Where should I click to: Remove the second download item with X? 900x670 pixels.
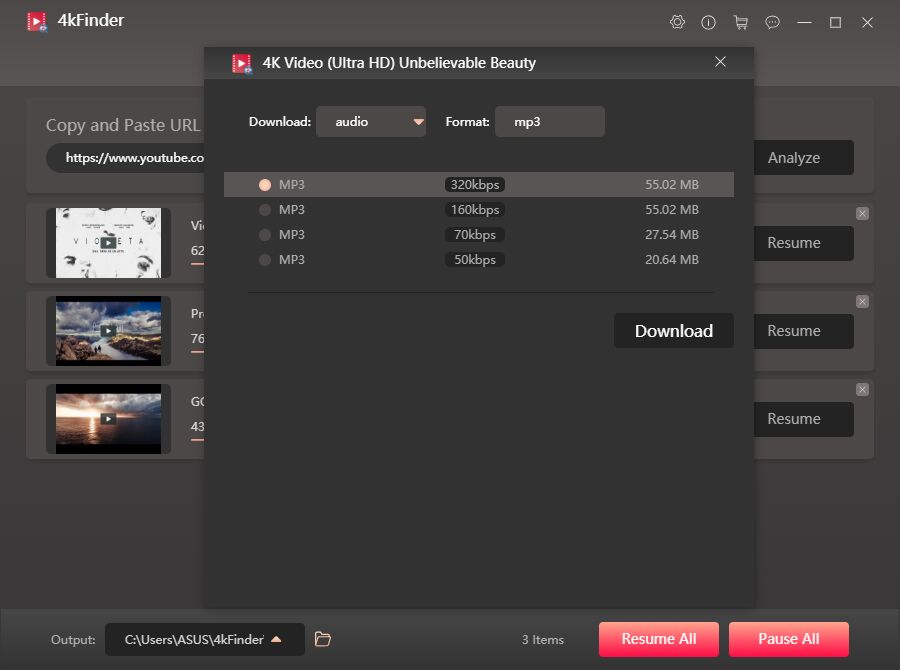(x=862, y=301)
